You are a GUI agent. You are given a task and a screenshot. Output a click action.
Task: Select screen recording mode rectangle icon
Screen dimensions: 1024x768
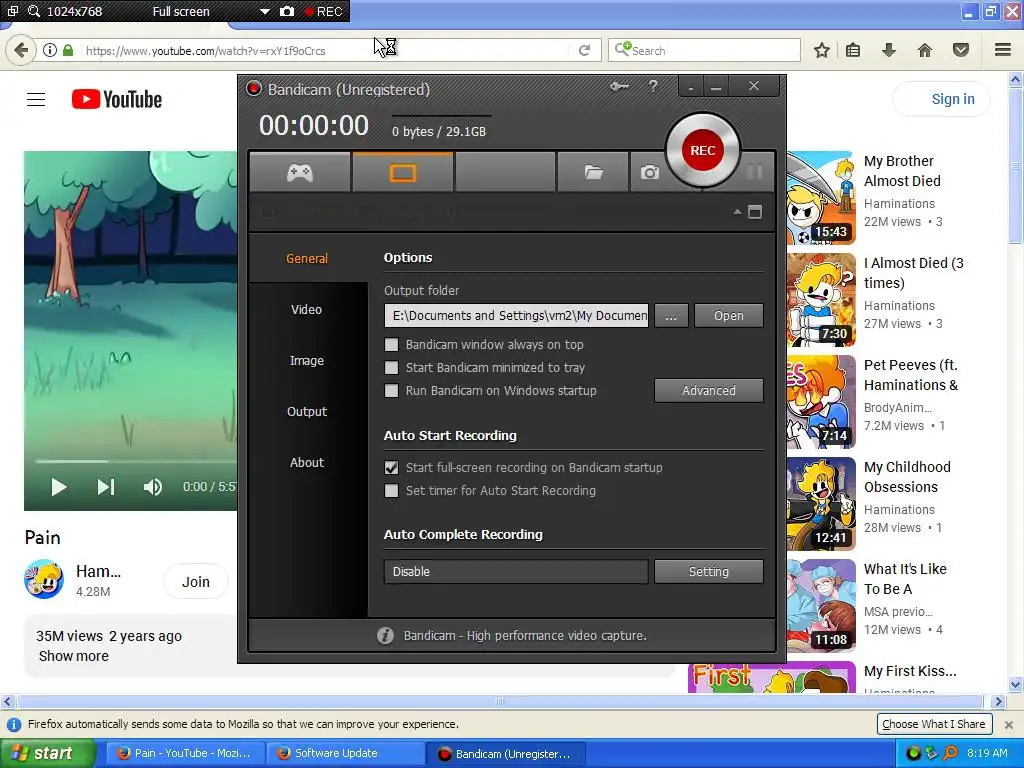(402, 172)
